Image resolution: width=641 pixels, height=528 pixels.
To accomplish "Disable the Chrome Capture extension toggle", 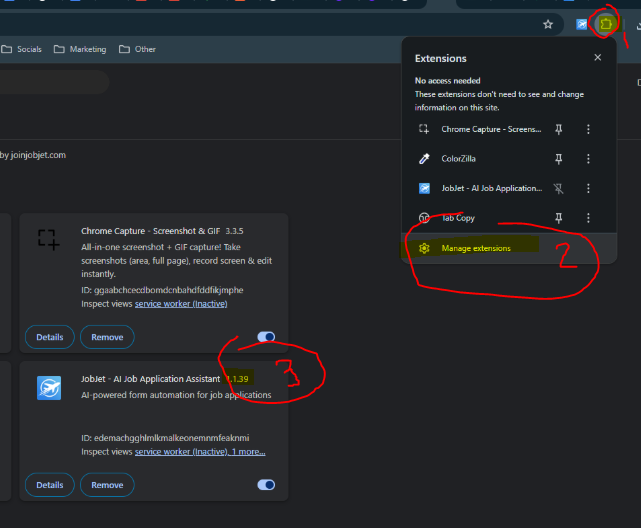I will (266, 337).
